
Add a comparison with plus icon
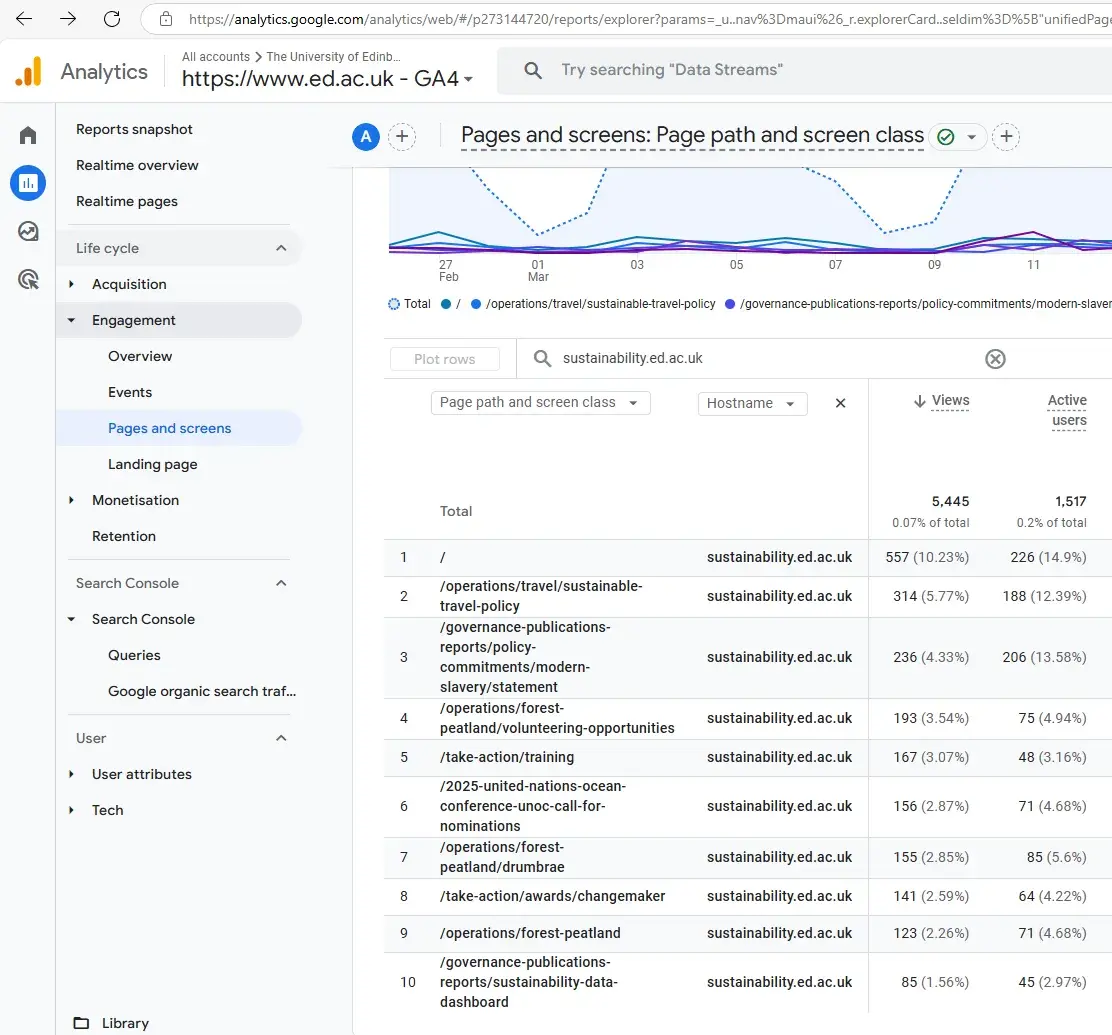pos(402,137)
